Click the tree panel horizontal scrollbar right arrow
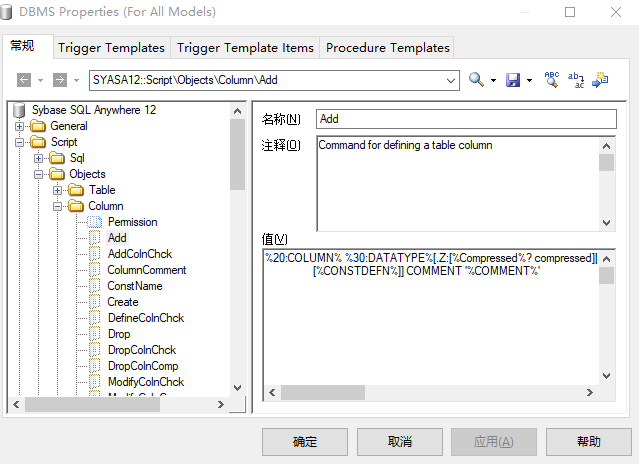Viewport: 639px width, 464px height. tap(220, 405)
